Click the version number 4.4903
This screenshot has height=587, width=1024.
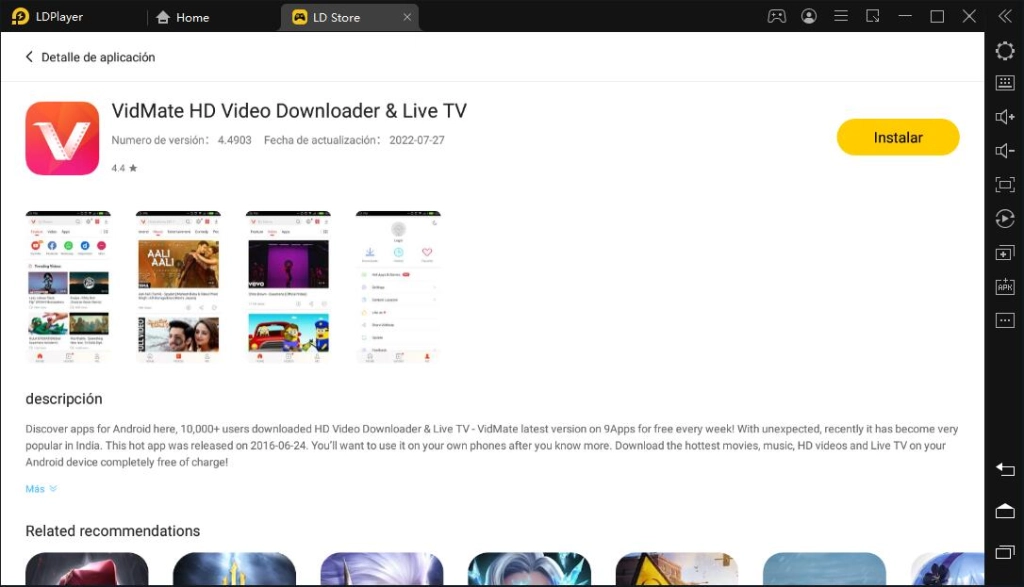pyautogui.click(x=234, y=140)
